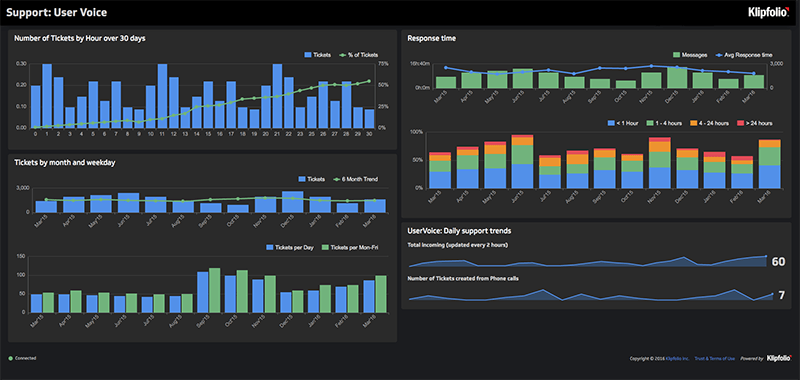
Task: Toggle the % of Tickets legend entry
Action: point(359,55)
